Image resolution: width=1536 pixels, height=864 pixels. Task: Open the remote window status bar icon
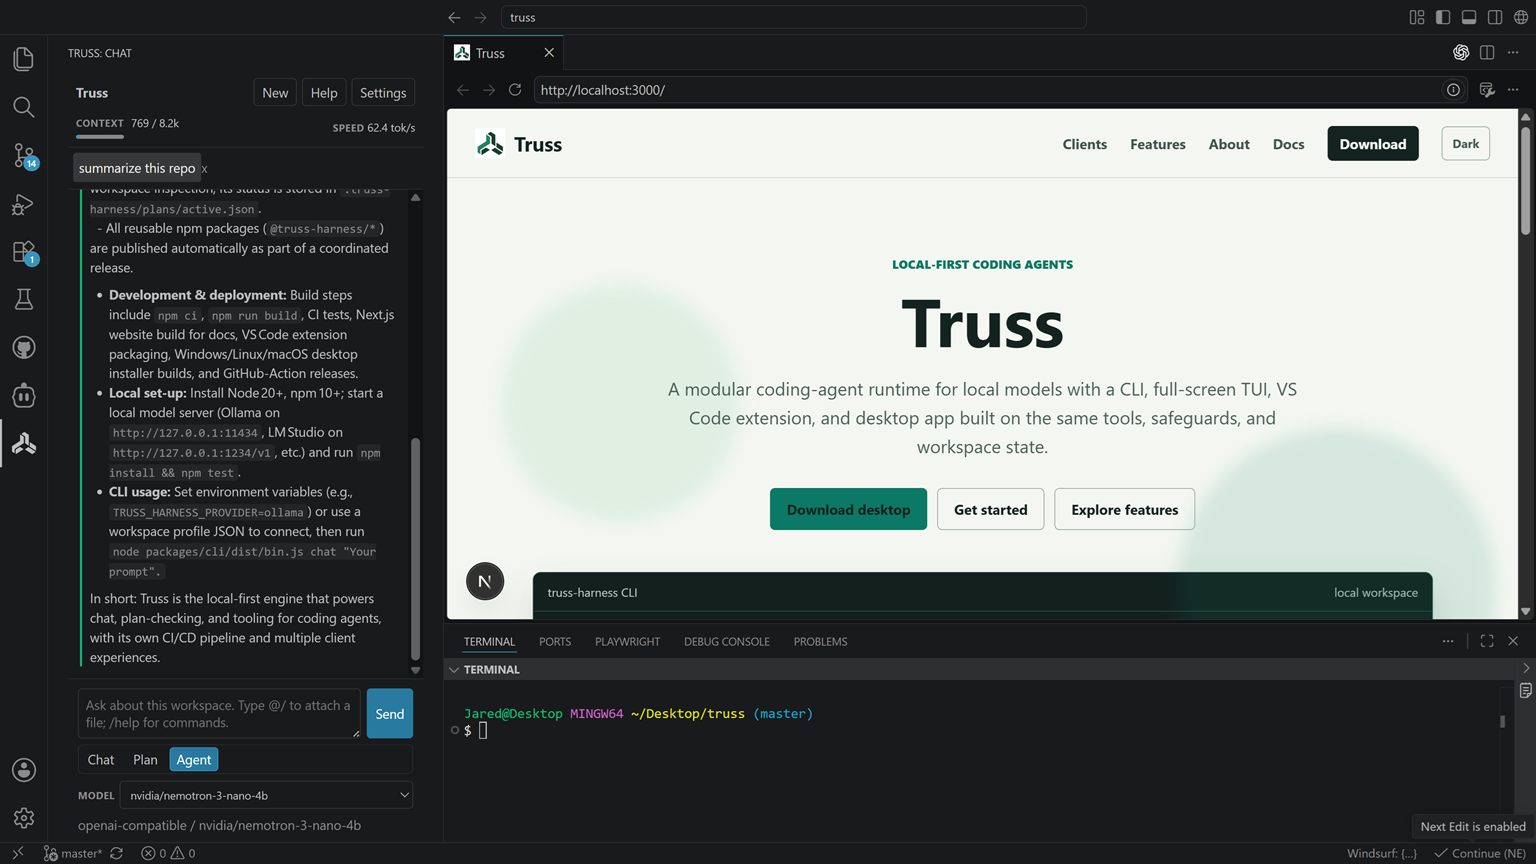[17, 853]
